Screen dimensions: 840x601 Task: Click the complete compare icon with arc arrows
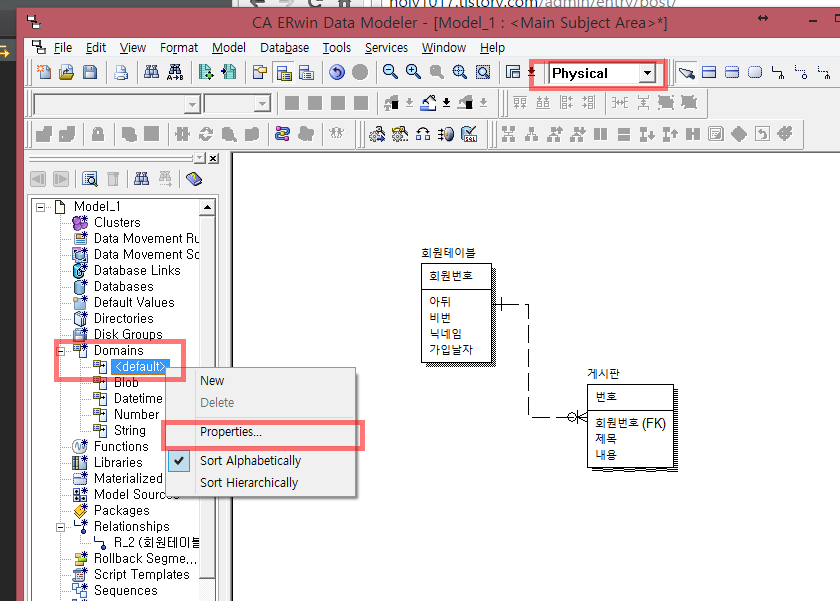(x=423, y=133)
